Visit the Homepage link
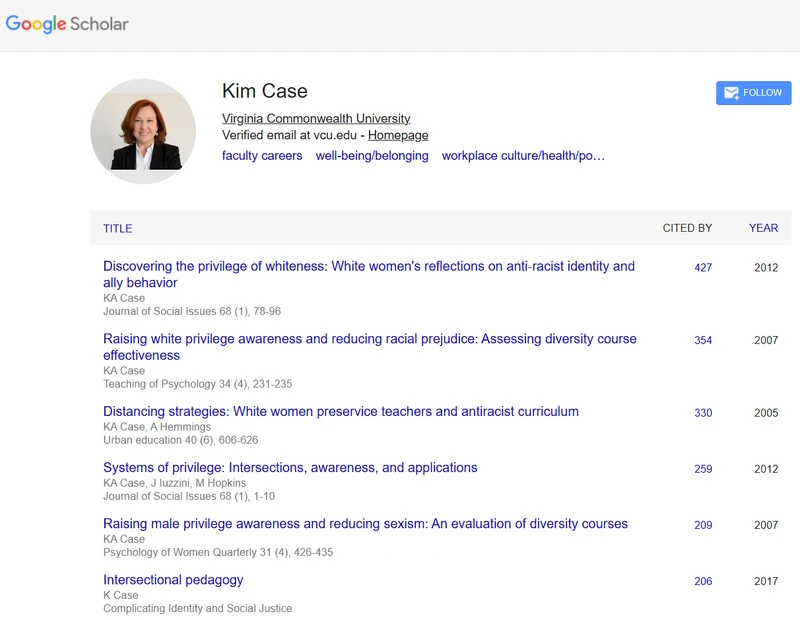The width and height of the screenshot is (800, 620). 398,135
